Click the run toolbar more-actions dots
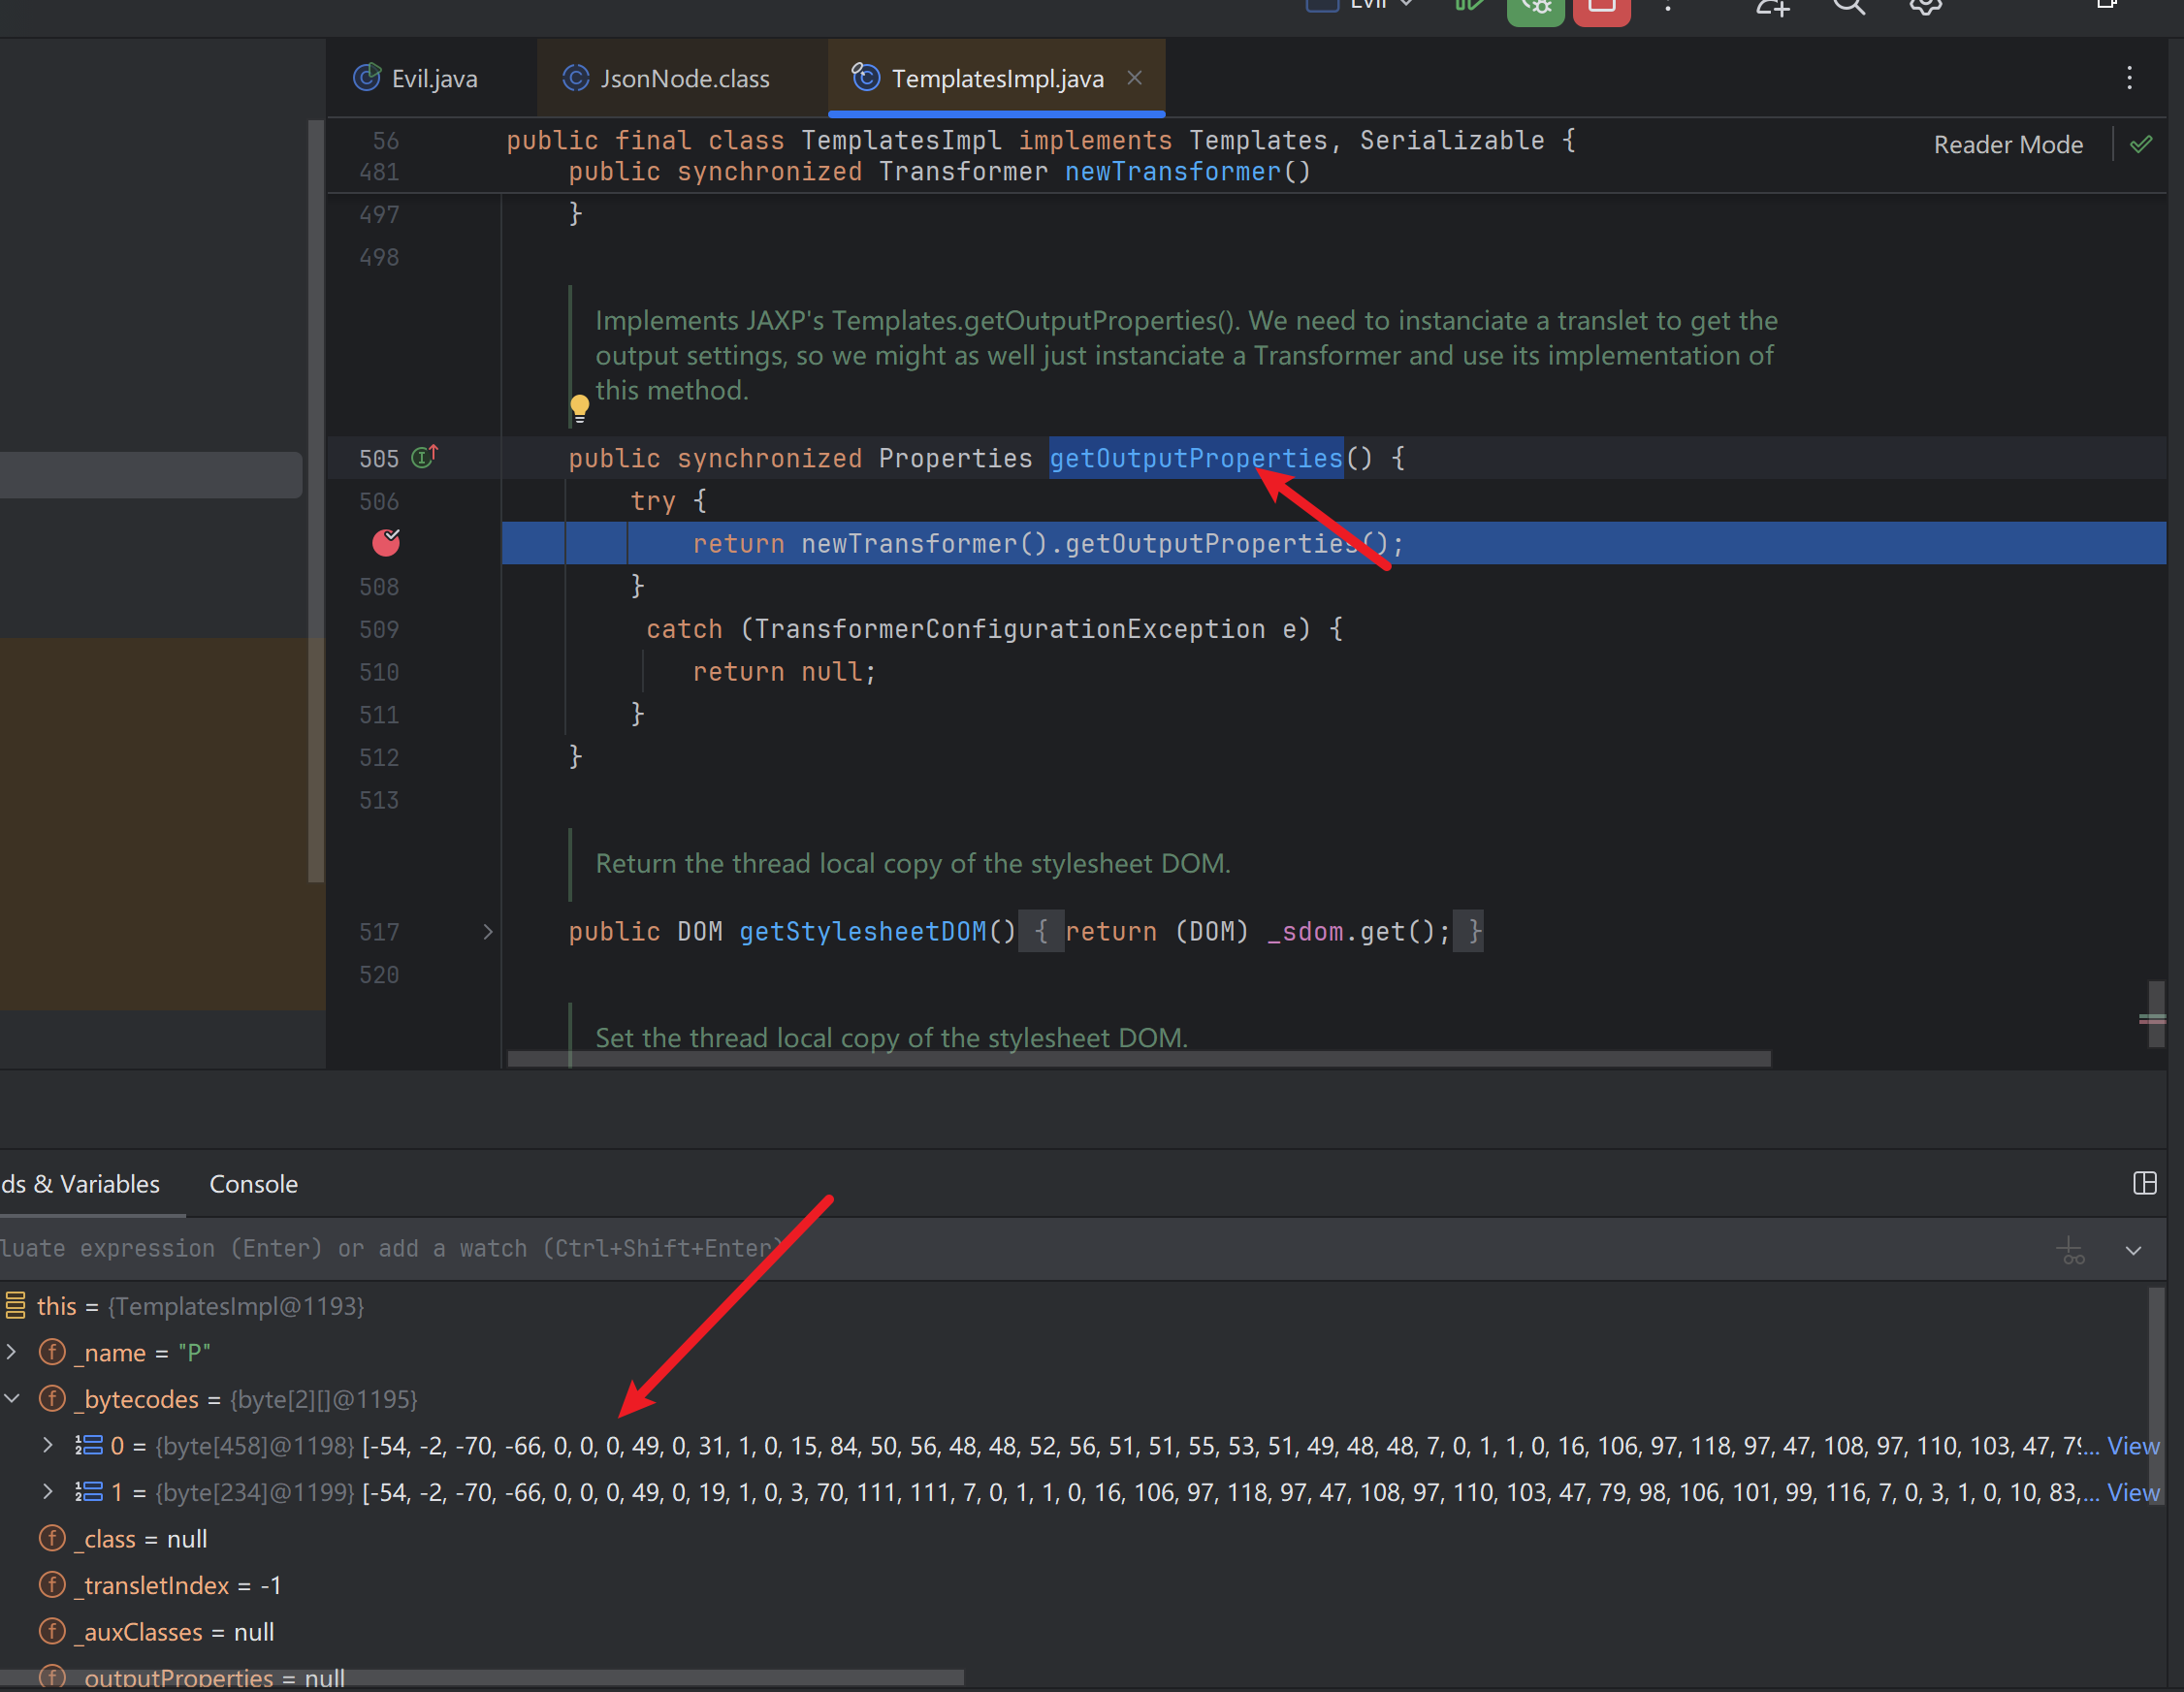 click(x=1667, y=6)
